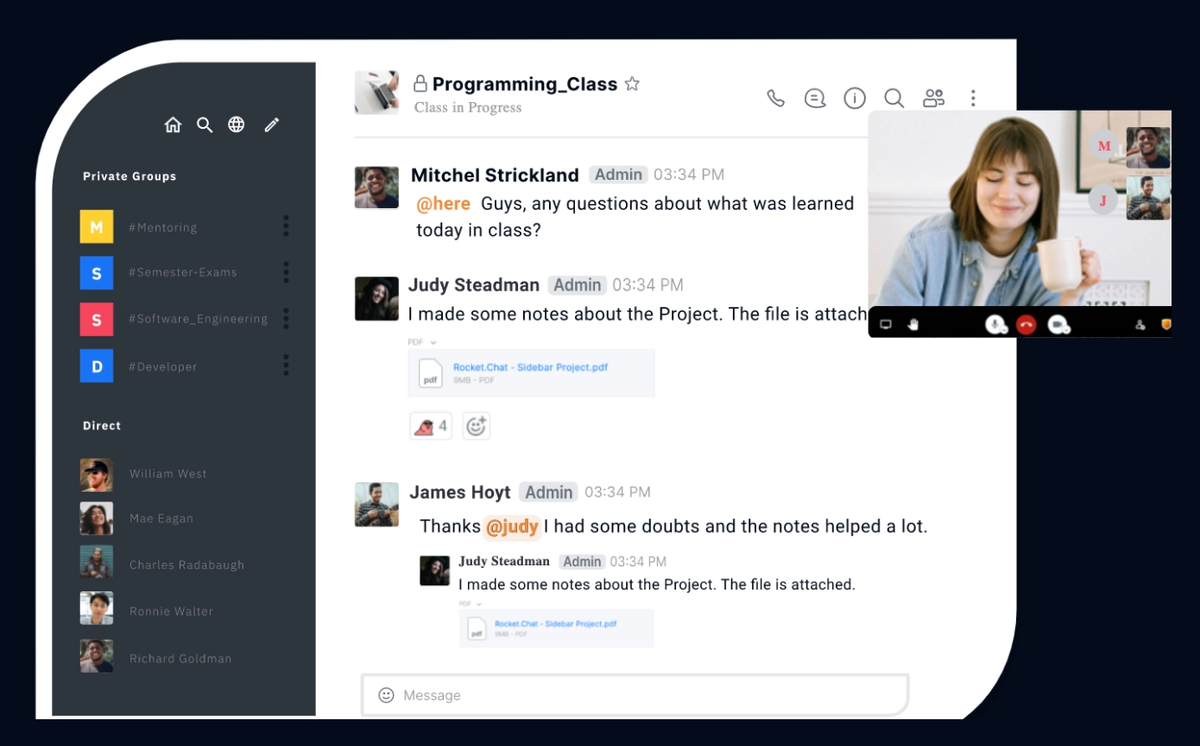Start a voice call with phone icon

pyautogui.click(x=776, y=98)
